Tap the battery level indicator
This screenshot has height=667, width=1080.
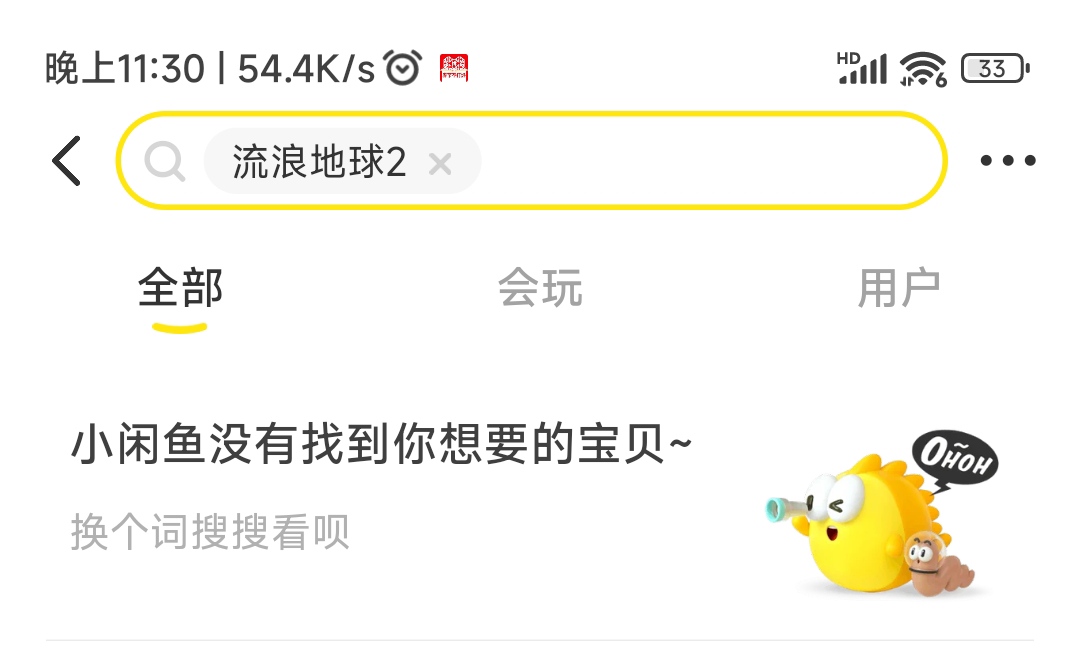click(x=995, y=68)
